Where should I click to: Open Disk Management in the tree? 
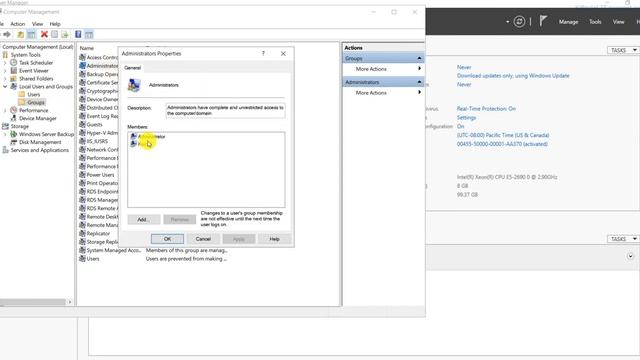click(40, 142)
